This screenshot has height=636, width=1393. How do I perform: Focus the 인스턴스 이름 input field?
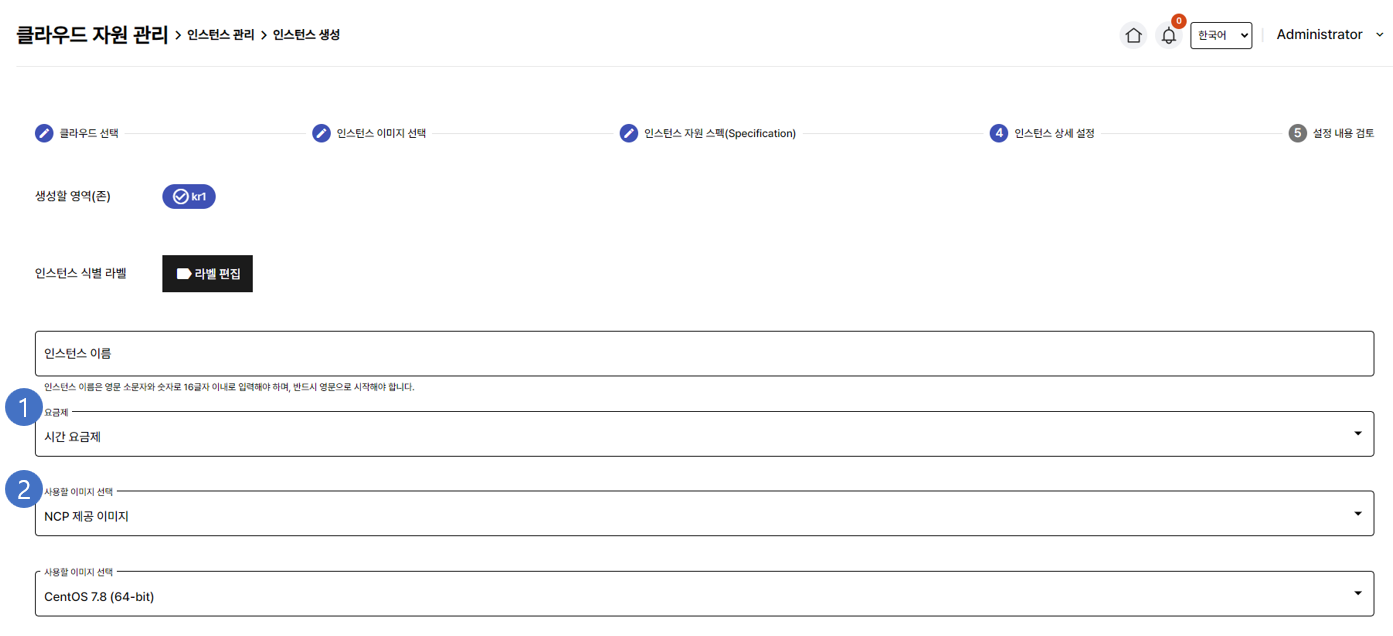point(704,353)
